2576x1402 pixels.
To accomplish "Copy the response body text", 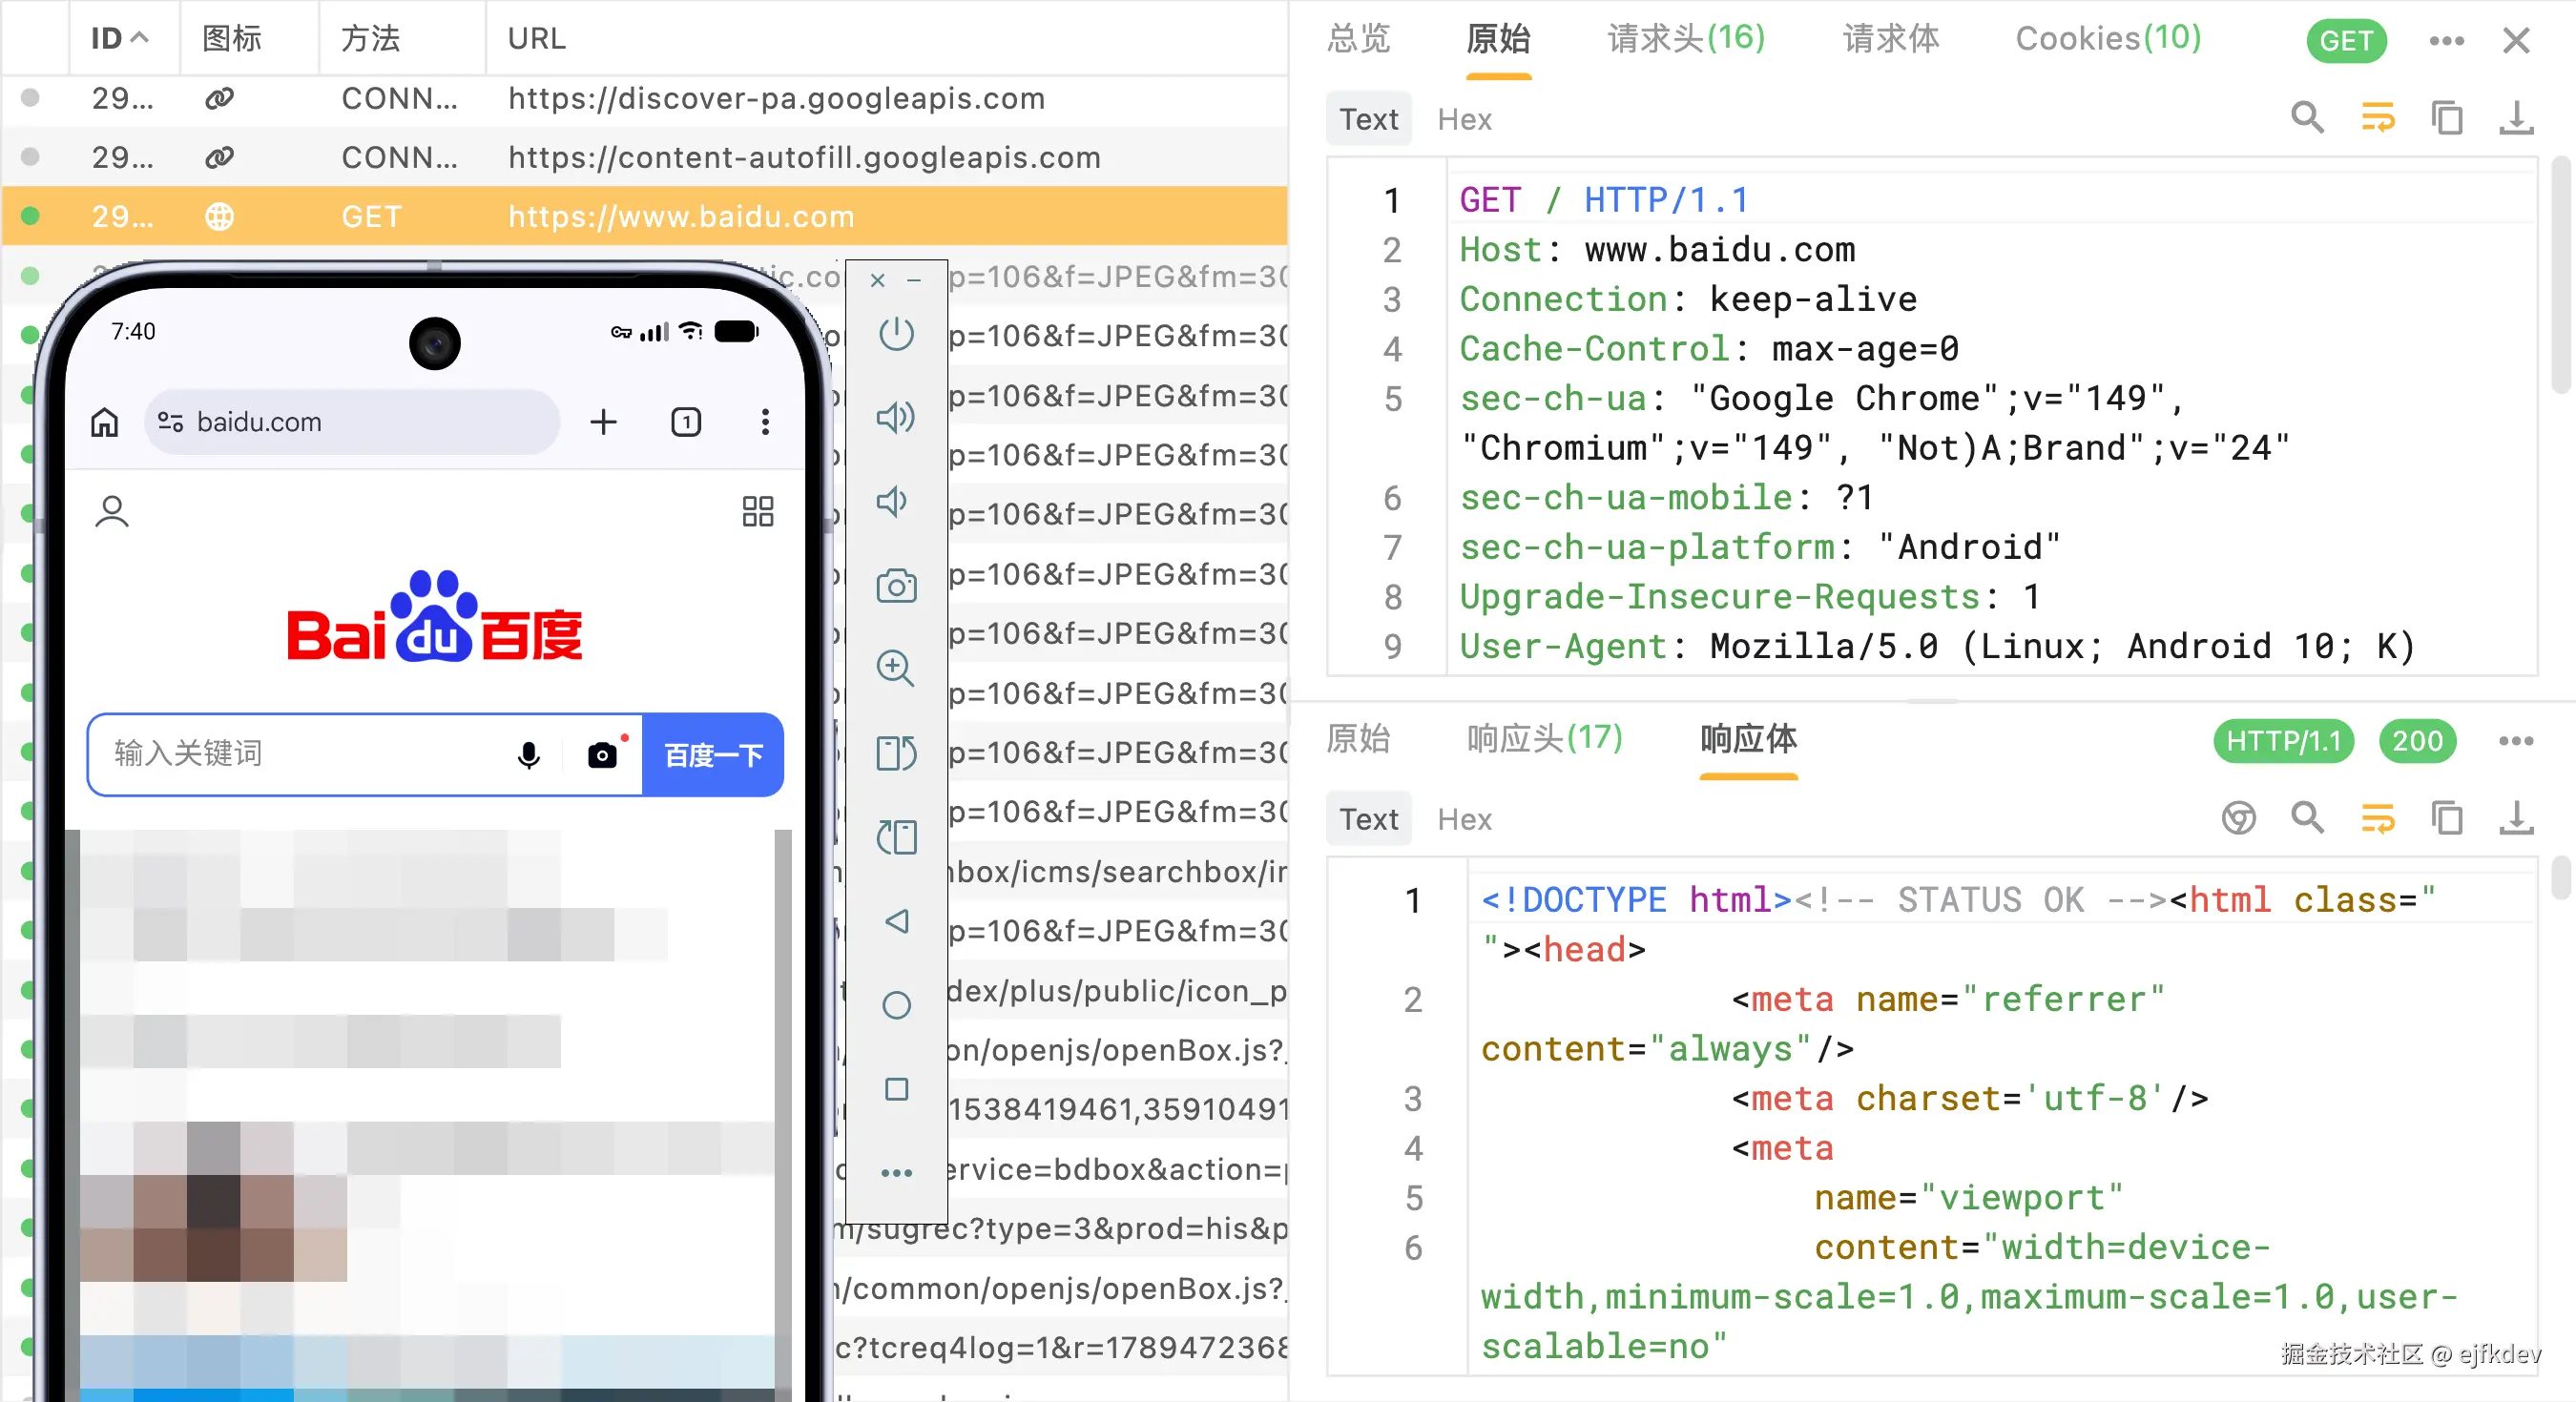I will click(2447, 818).
